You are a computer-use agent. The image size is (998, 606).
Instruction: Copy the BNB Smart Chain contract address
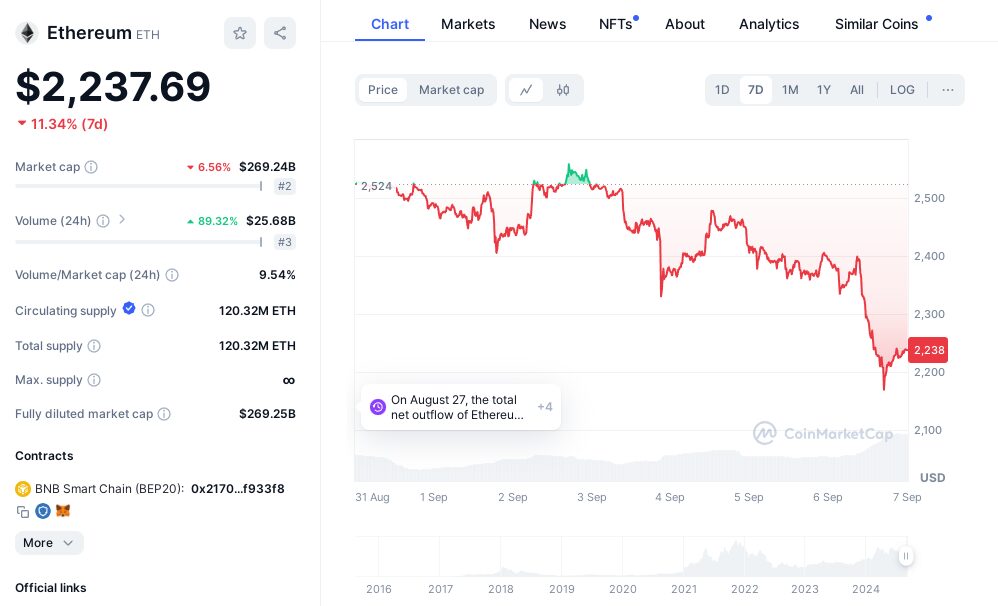click(x=22, y=511)
